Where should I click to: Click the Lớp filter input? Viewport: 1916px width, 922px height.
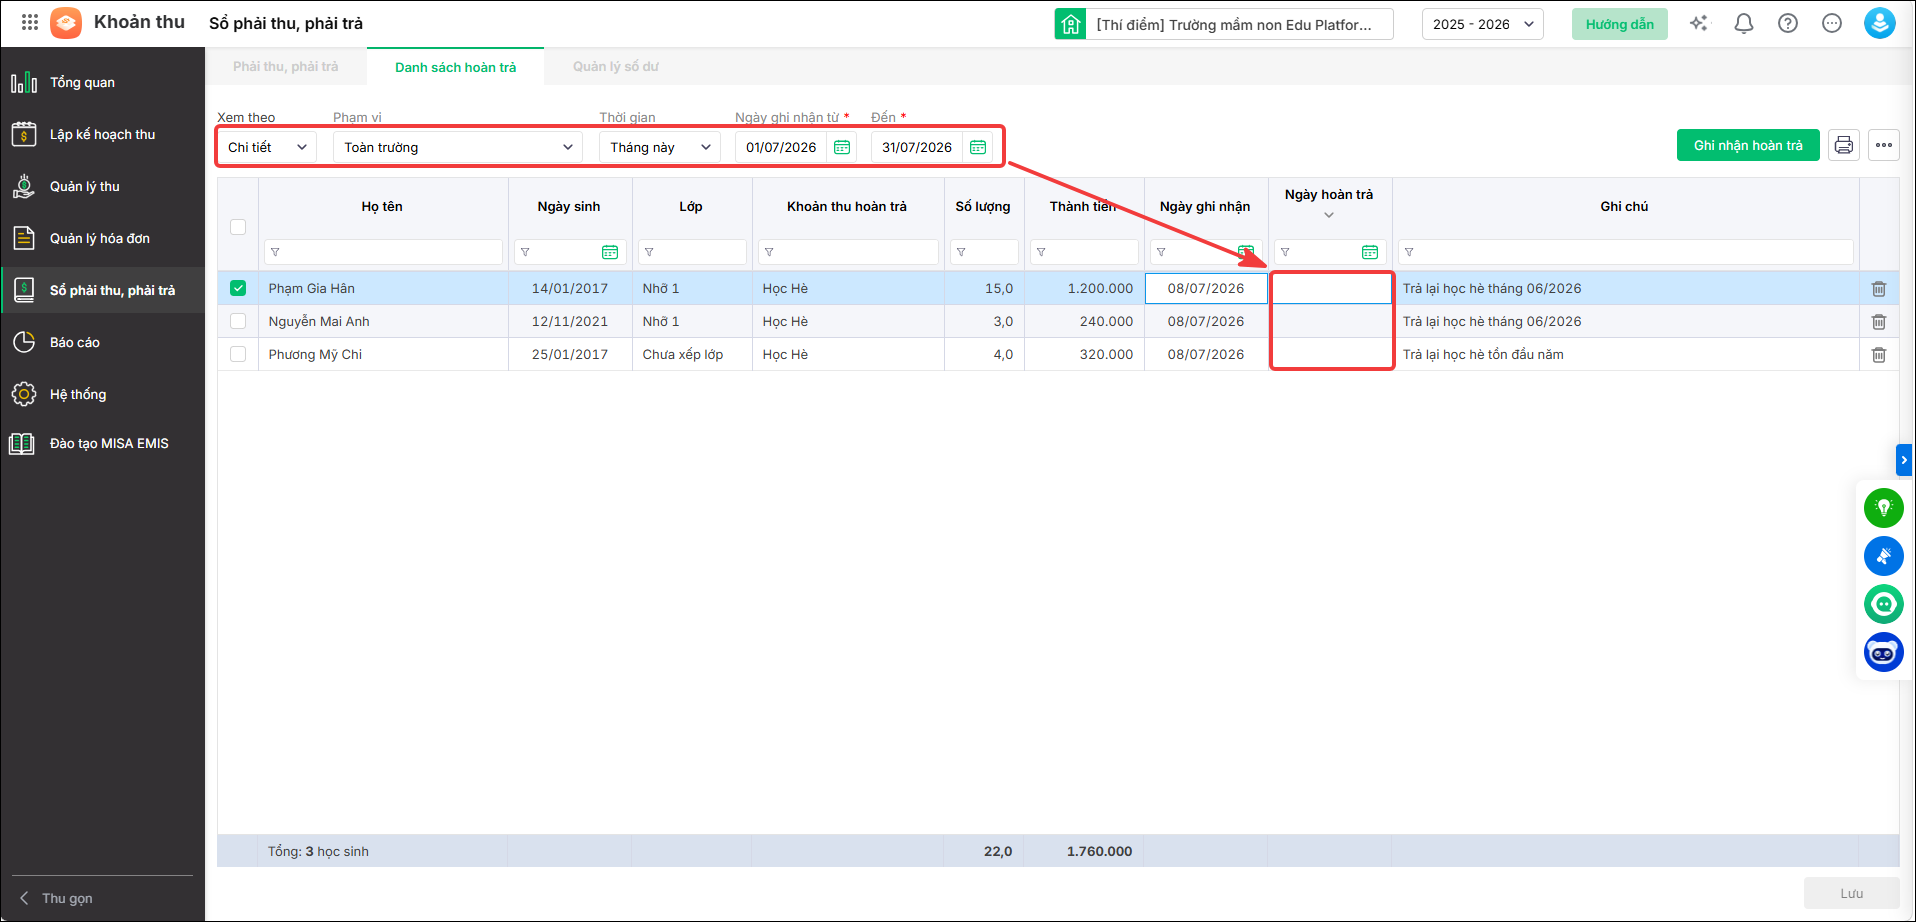(x=692, y=252)
